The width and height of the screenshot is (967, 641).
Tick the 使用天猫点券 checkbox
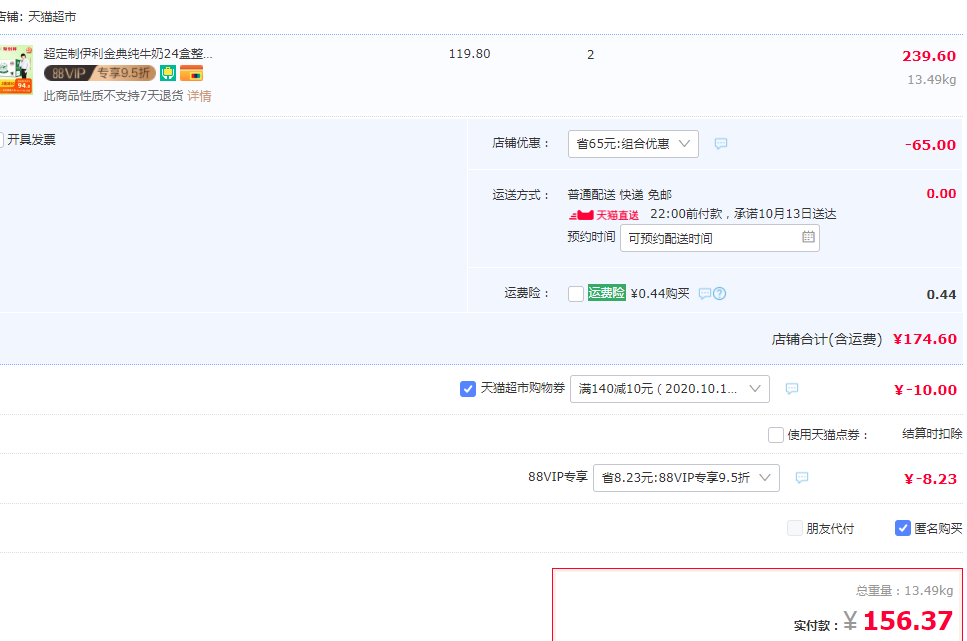pos(776,435)
